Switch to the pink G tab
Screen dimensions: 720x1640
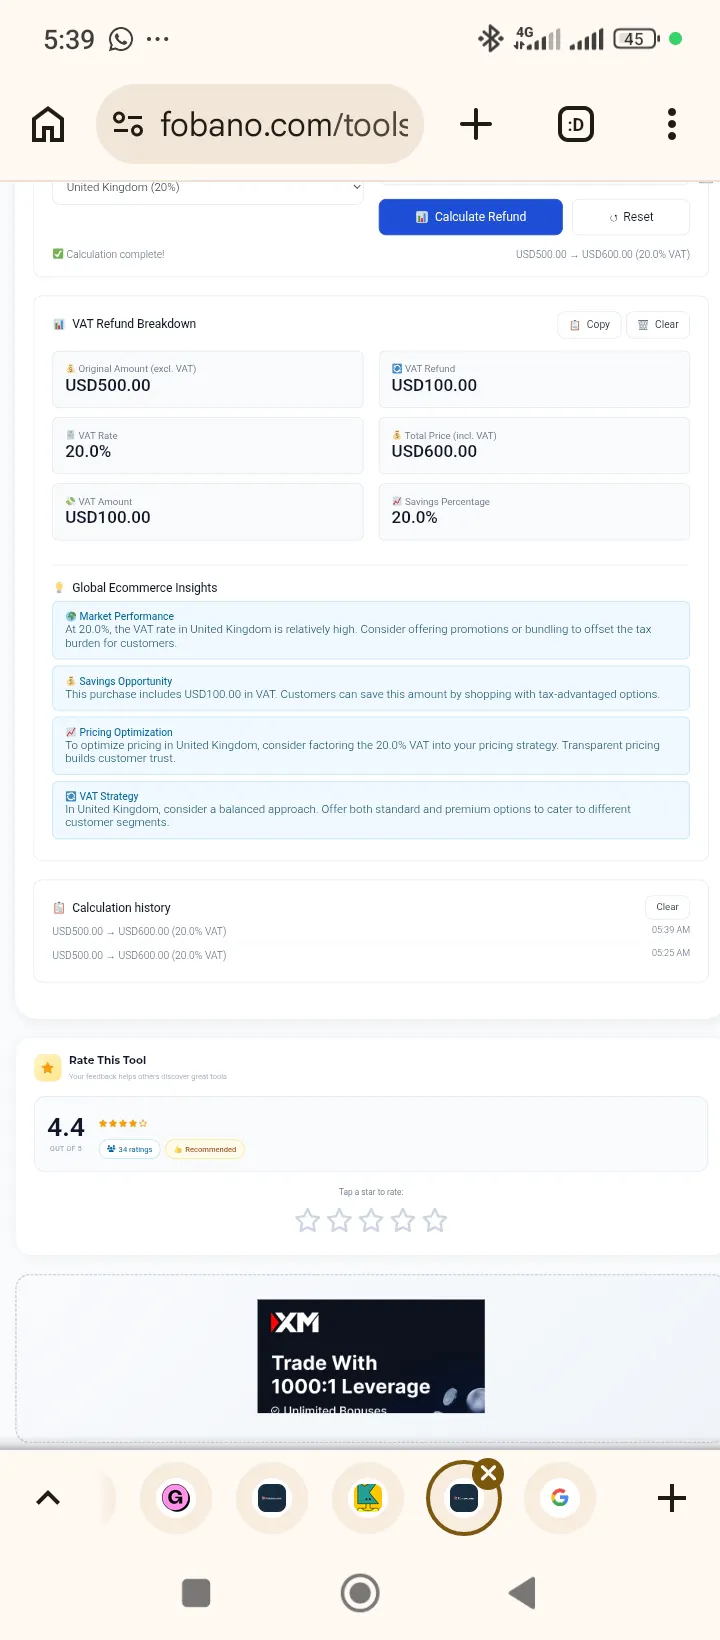[x=176, y=1497]
